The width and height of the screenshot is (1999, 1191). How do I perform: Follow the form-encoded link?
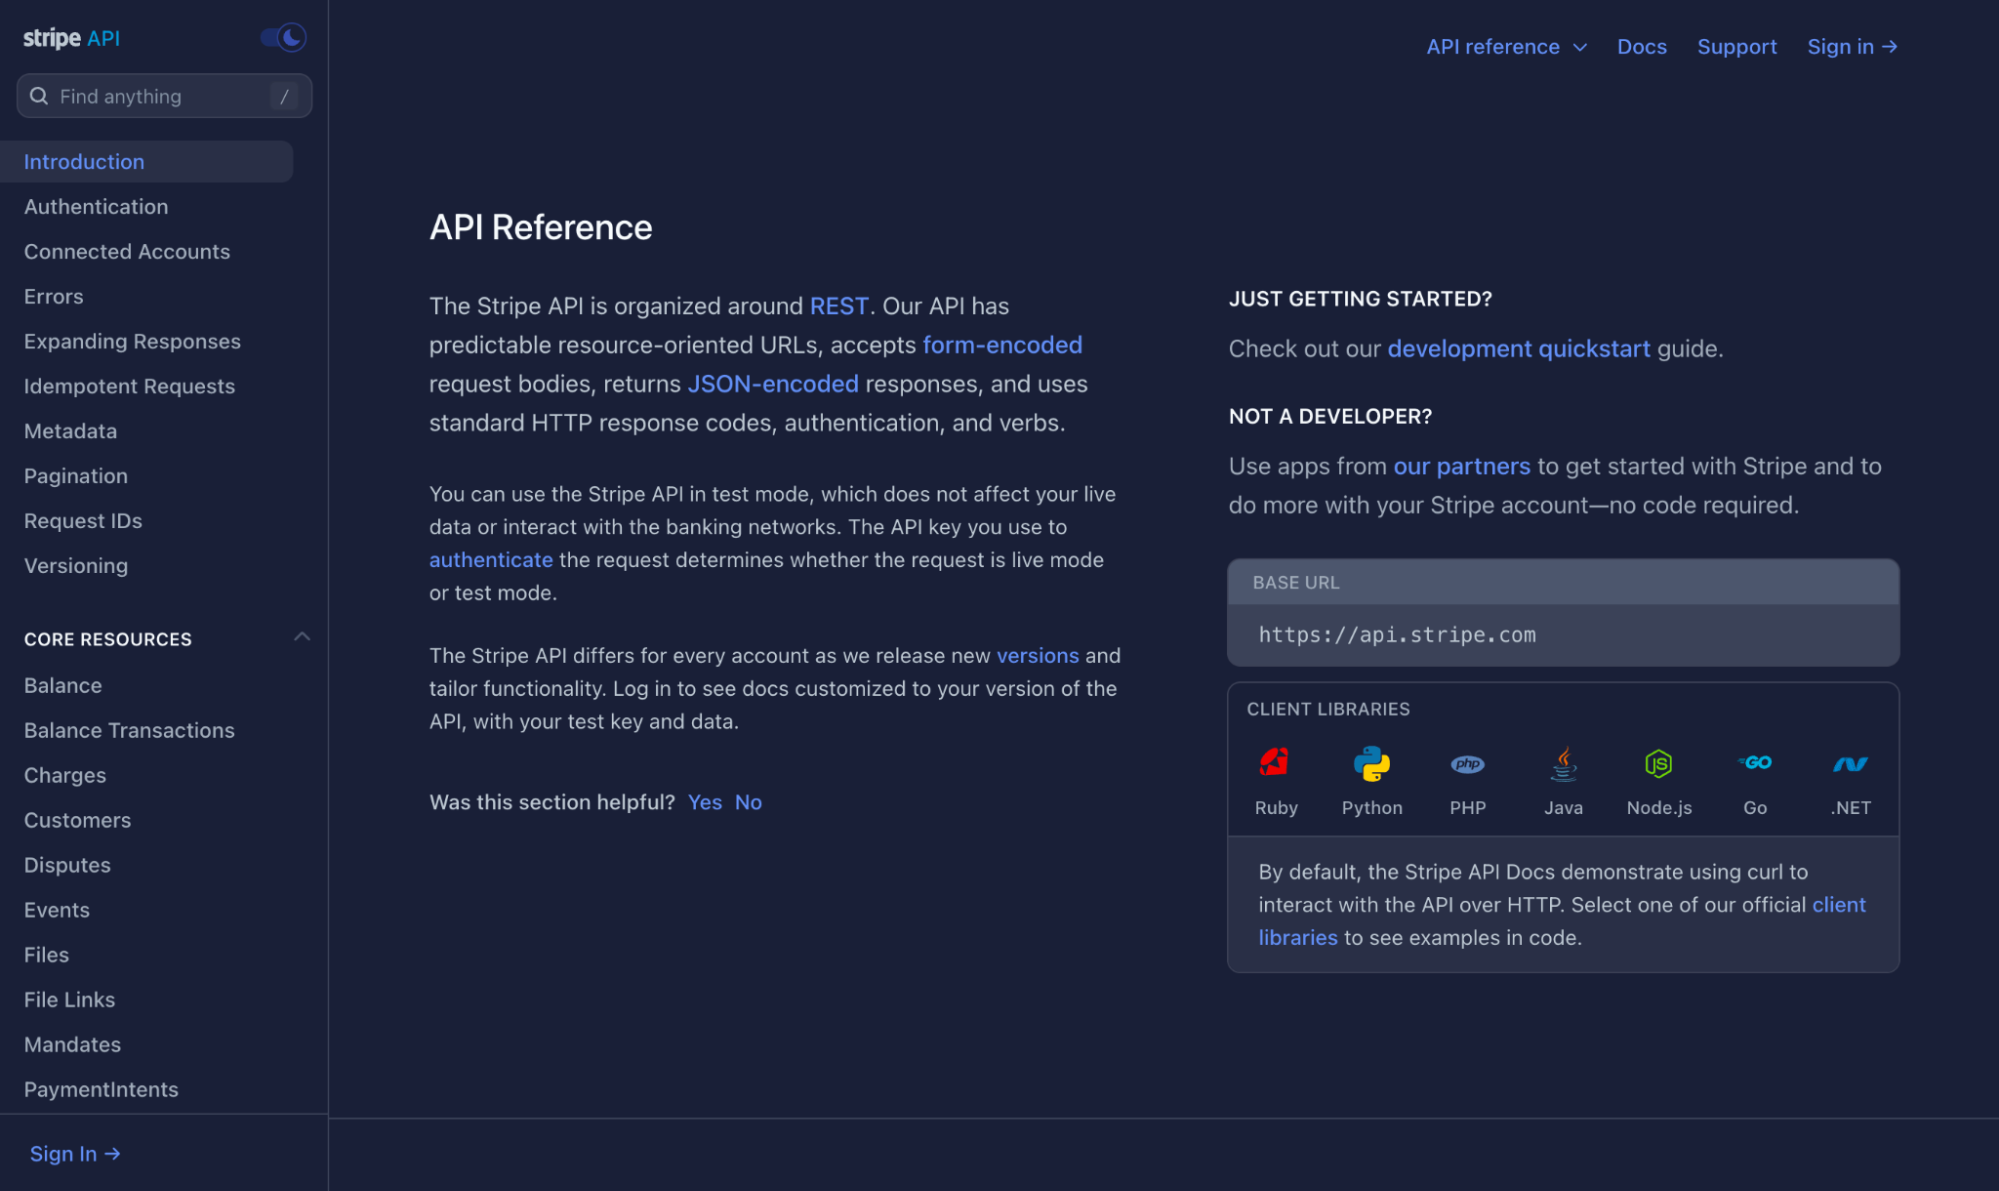coord(1002,345)
